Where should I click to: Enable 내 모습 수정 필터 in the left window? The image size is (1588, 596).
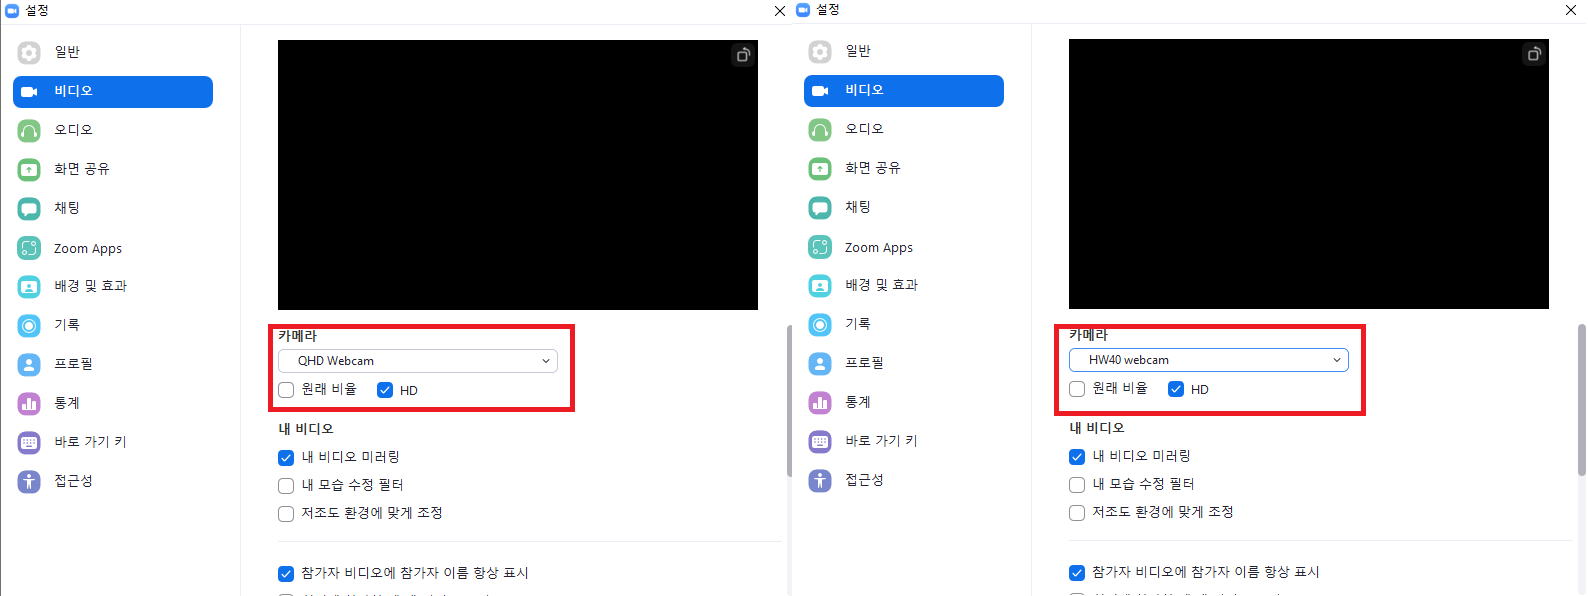pos(286,485)
